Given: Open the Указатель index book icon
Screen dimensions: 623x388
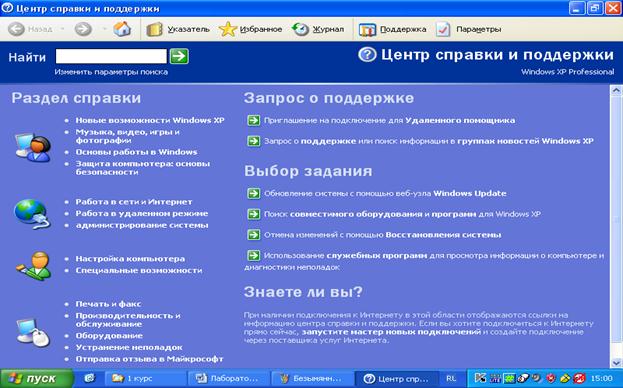Looking at the screenshot, I should [154, 29].
